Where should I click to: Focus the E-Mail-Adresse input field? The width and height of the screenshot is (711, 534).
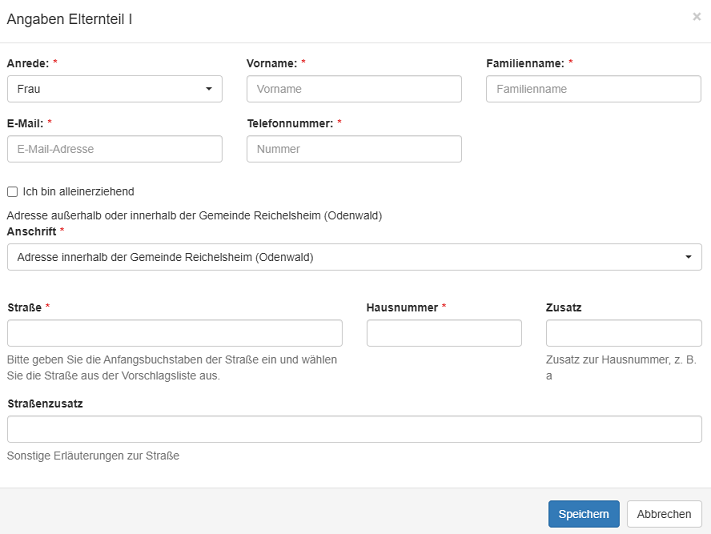(x=115, y=149)
